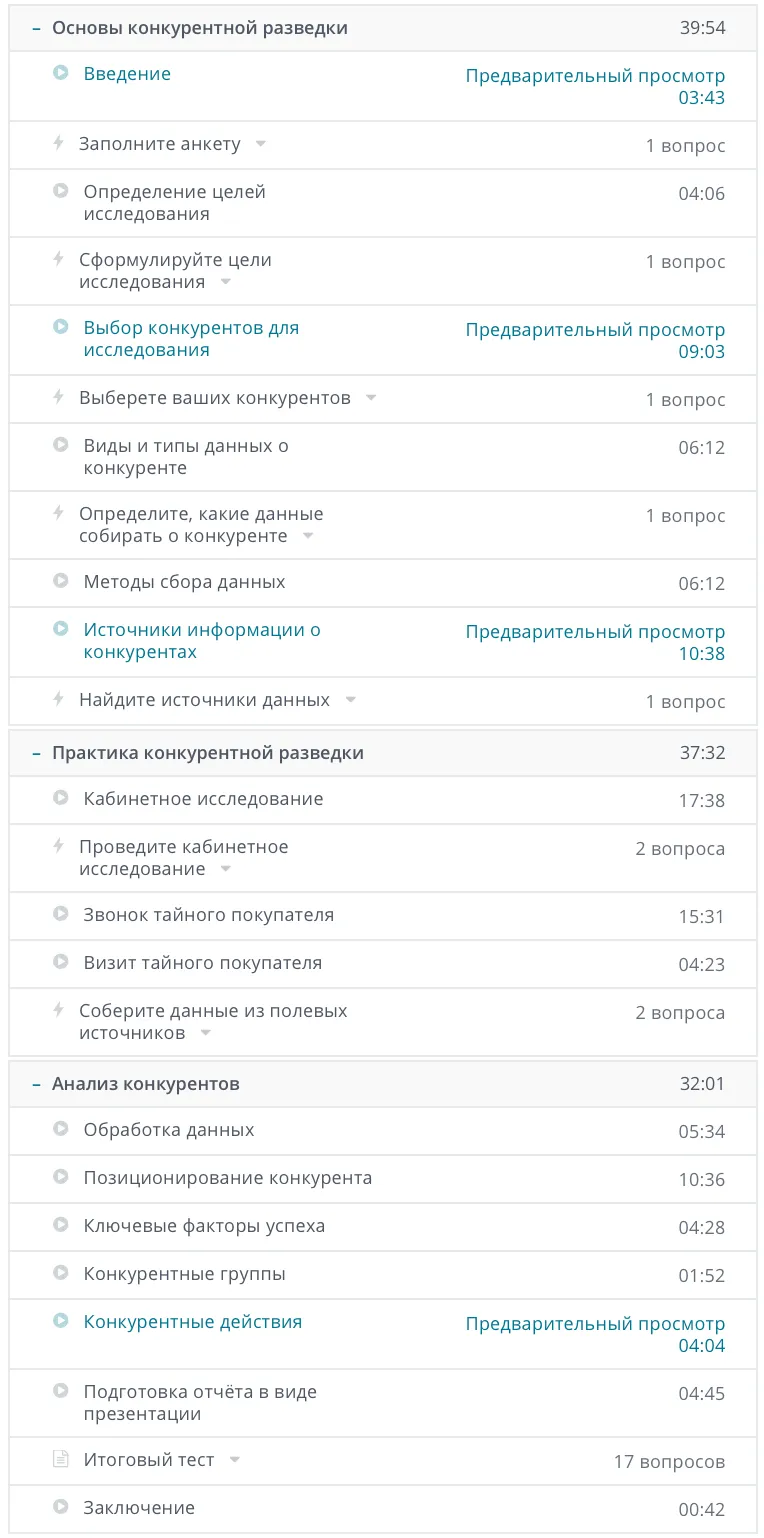Collapse the Практика конкурентной разведки section
Image resolution: width=764 pixels, height=1538 pixels.
click(x=36, y=753)
